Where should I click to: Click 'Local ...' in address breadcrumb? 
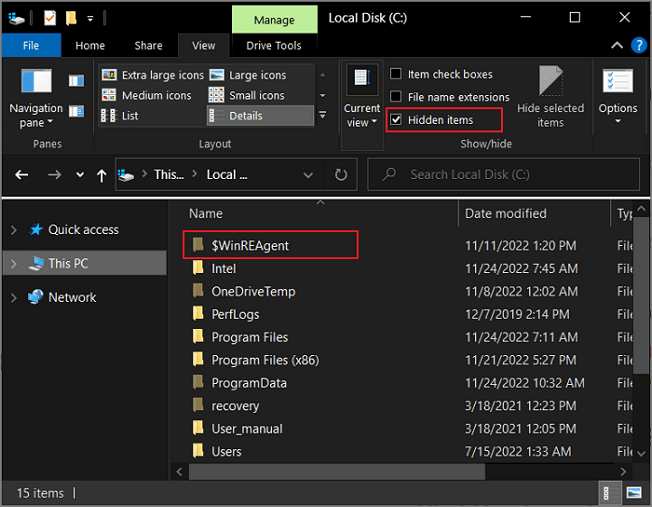pos(227,175)
